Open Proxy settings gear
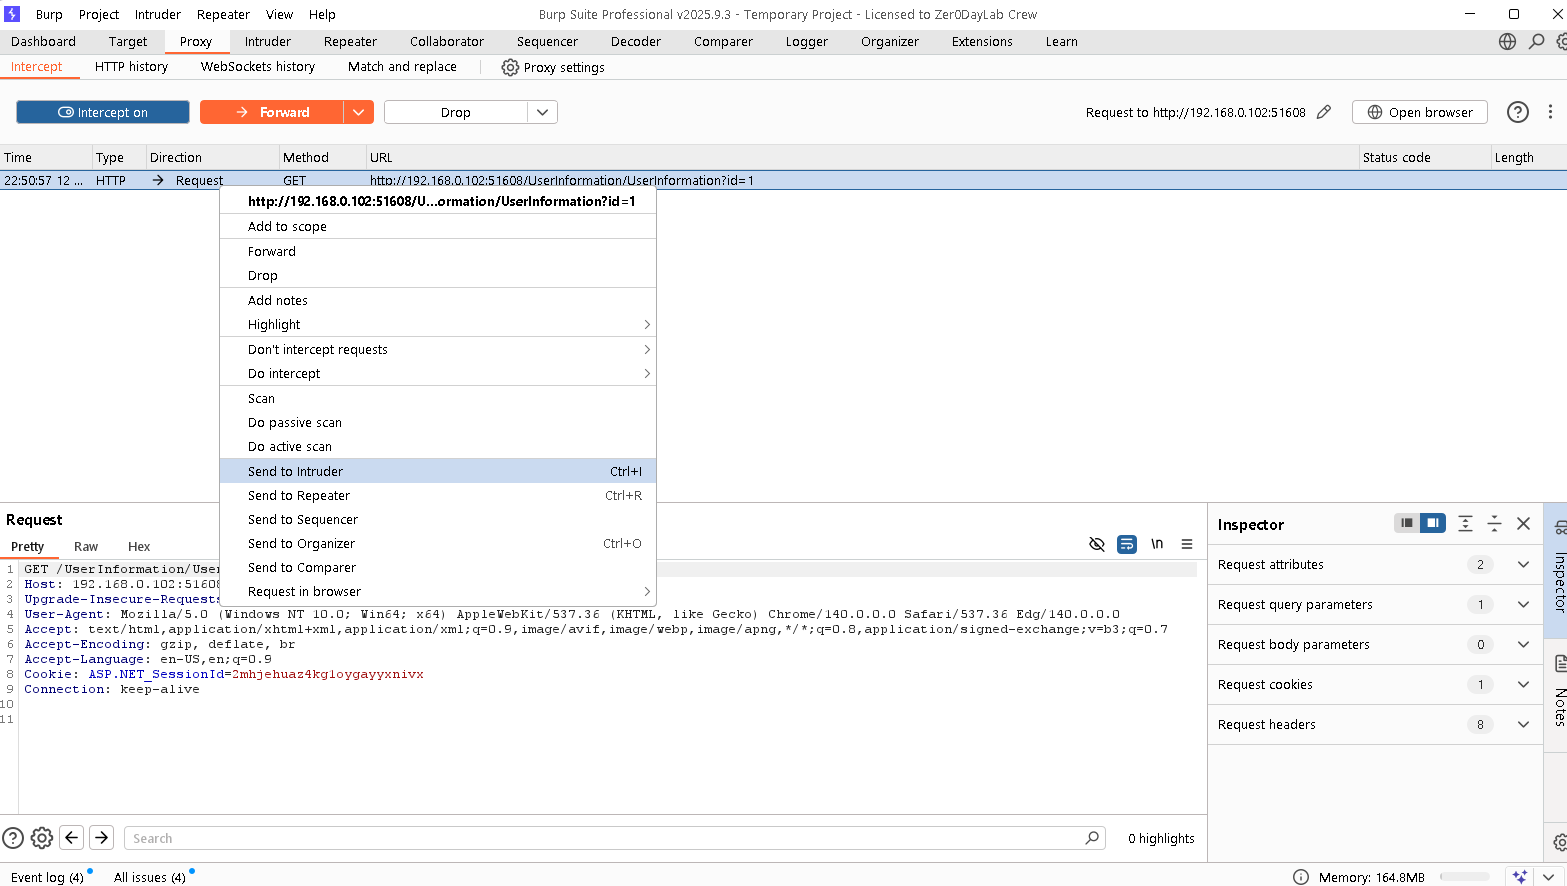 click(x=510, y=67)
